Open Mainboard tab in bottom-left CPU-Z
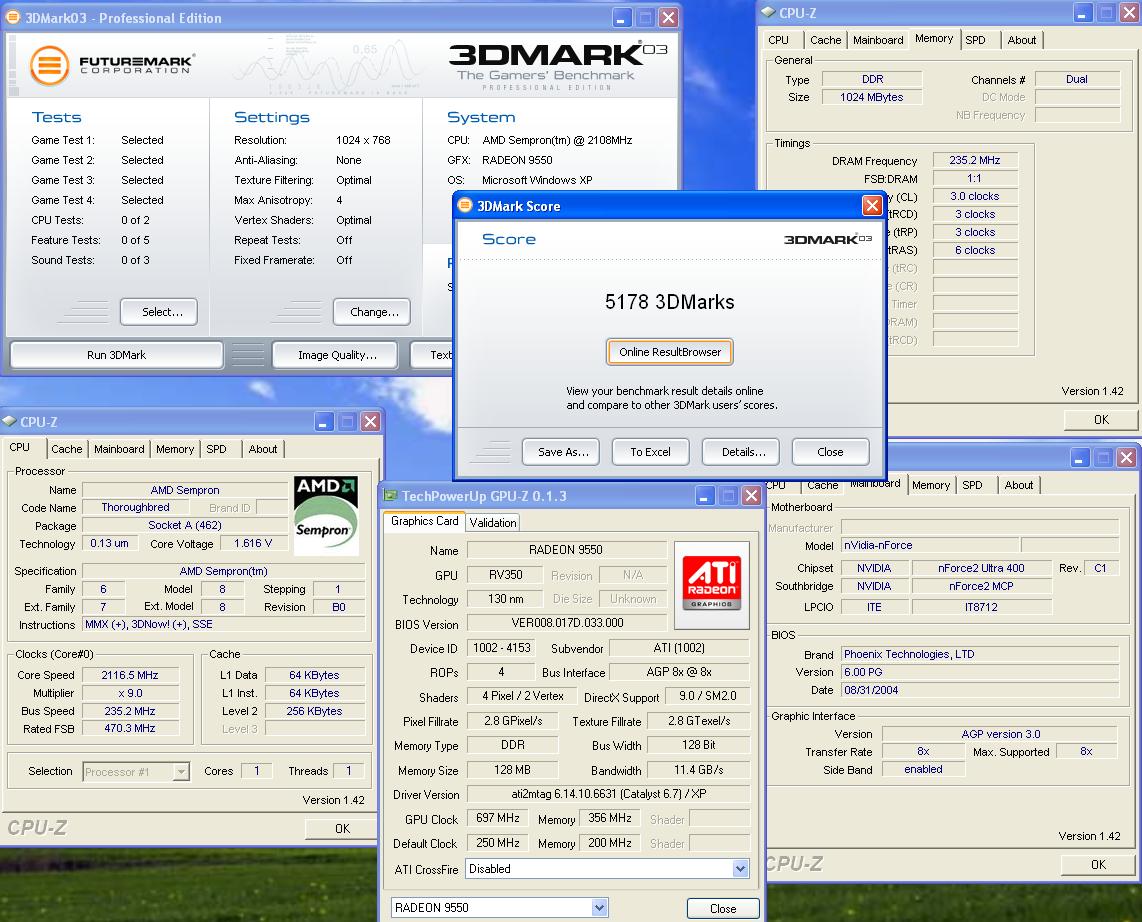The image size is (1142, 922). 119,449
